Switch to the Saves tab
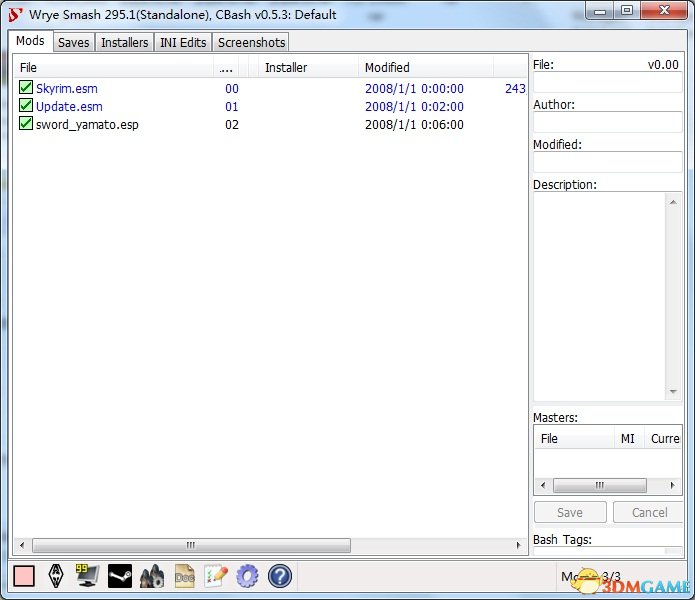The image size is (695, 600). (74, 43)
